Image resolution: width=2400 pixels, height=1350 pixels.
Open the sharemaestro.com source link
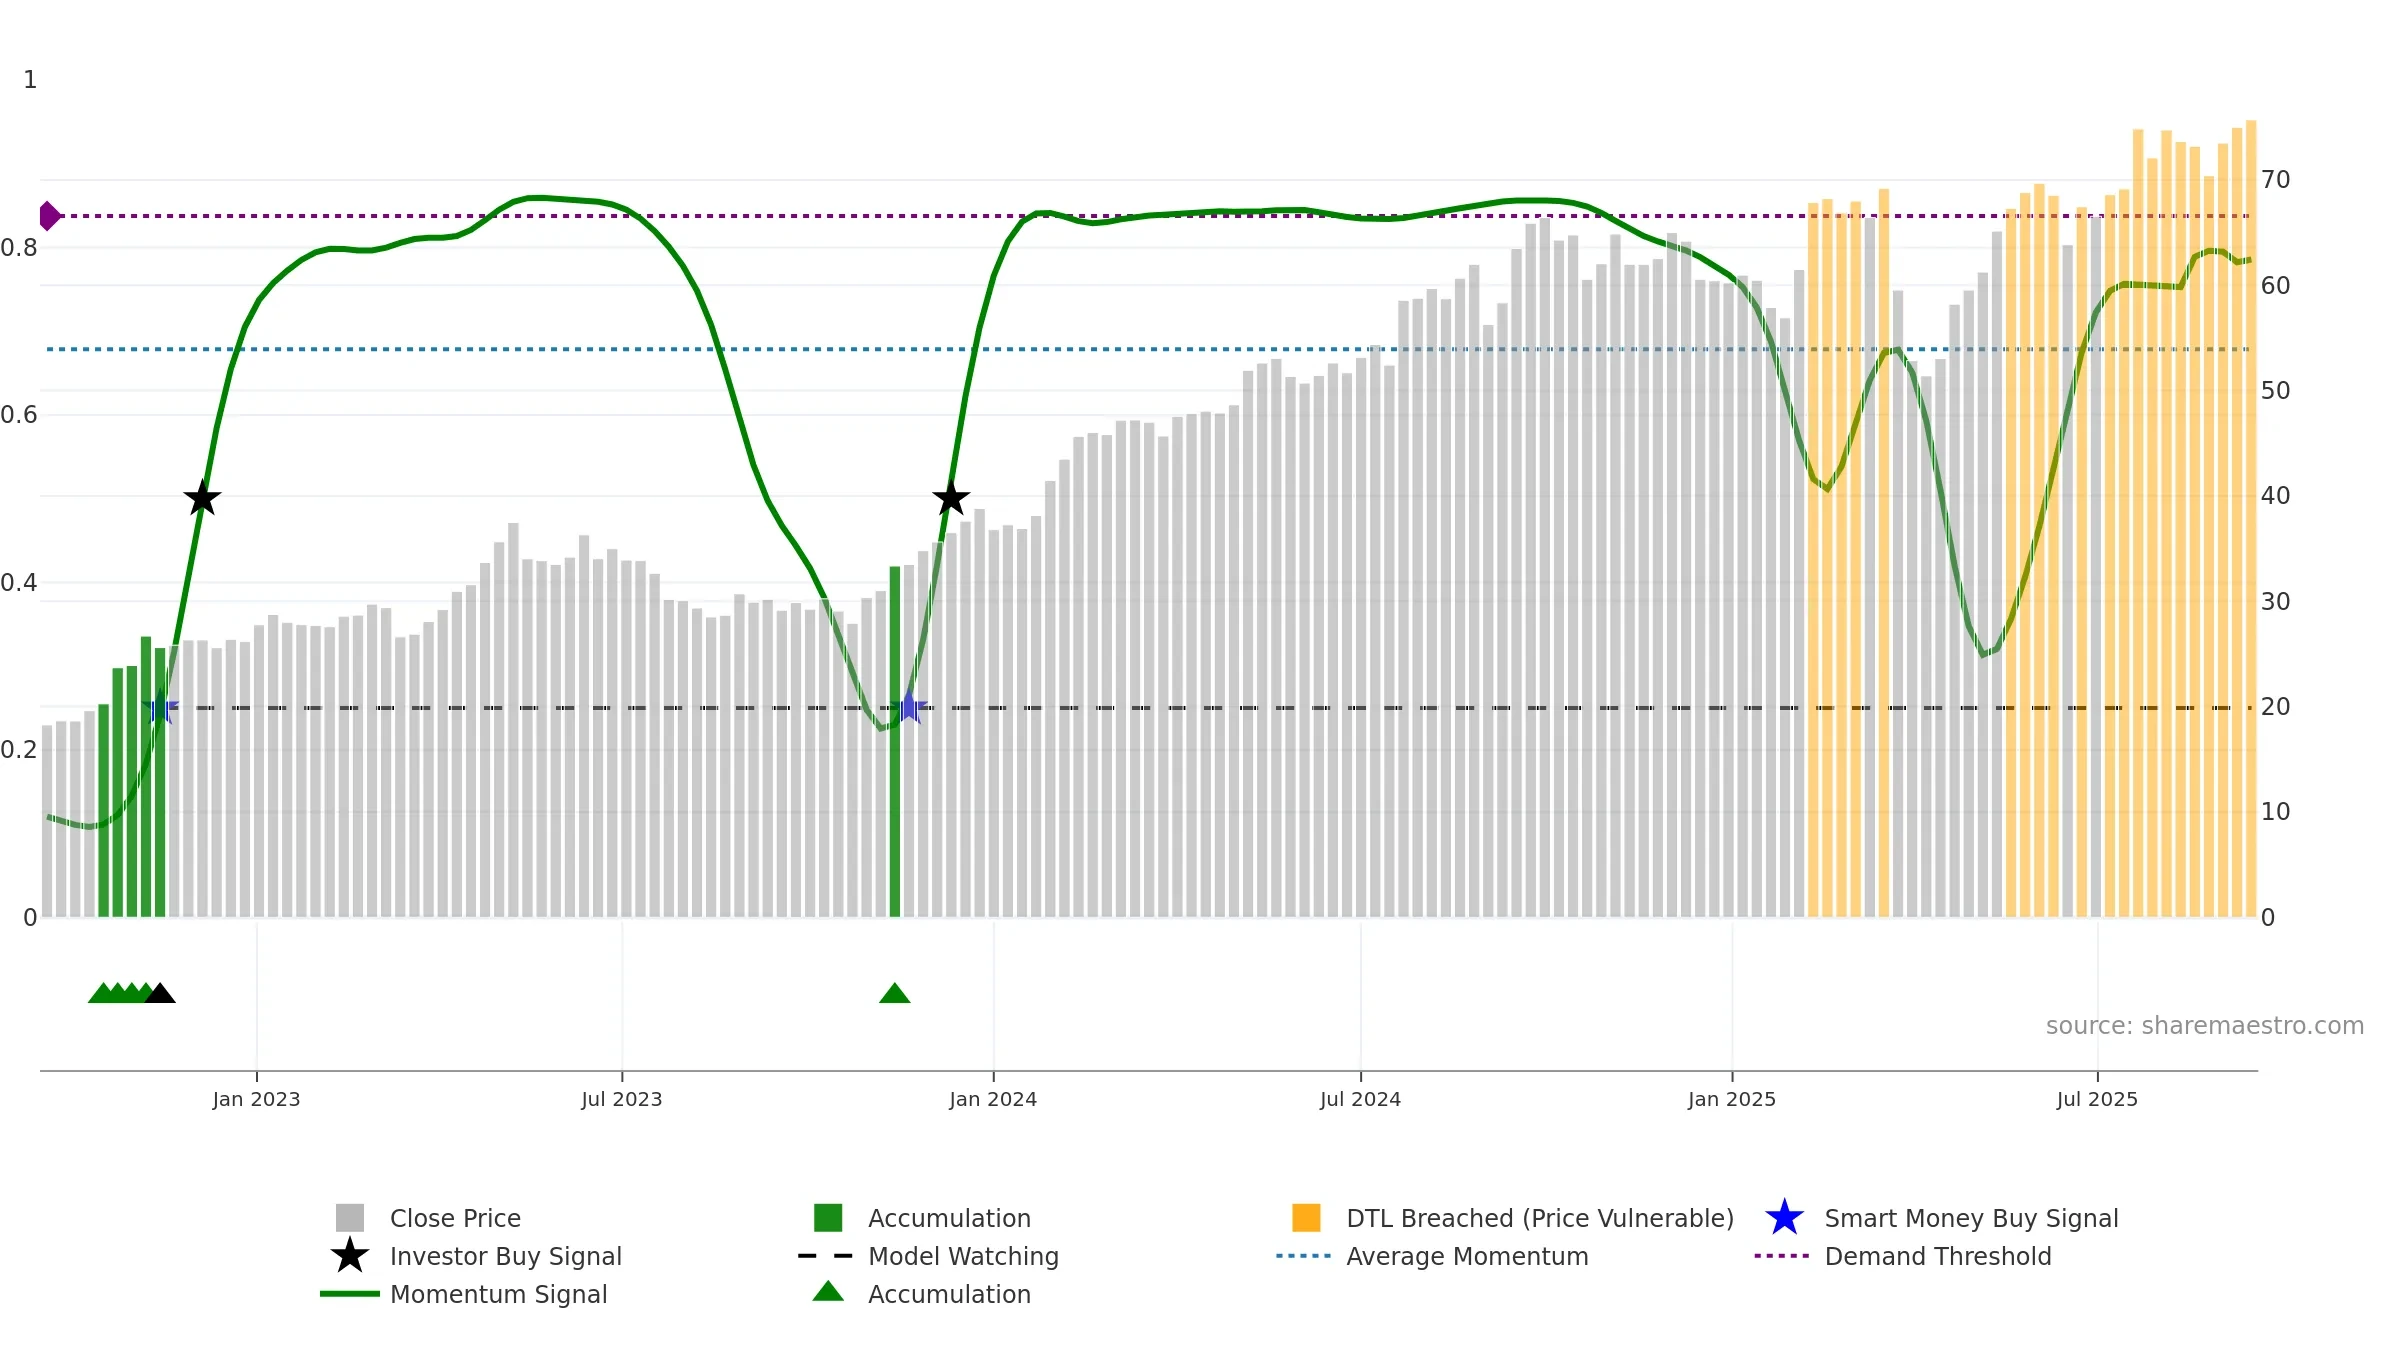[2205, 1025]
